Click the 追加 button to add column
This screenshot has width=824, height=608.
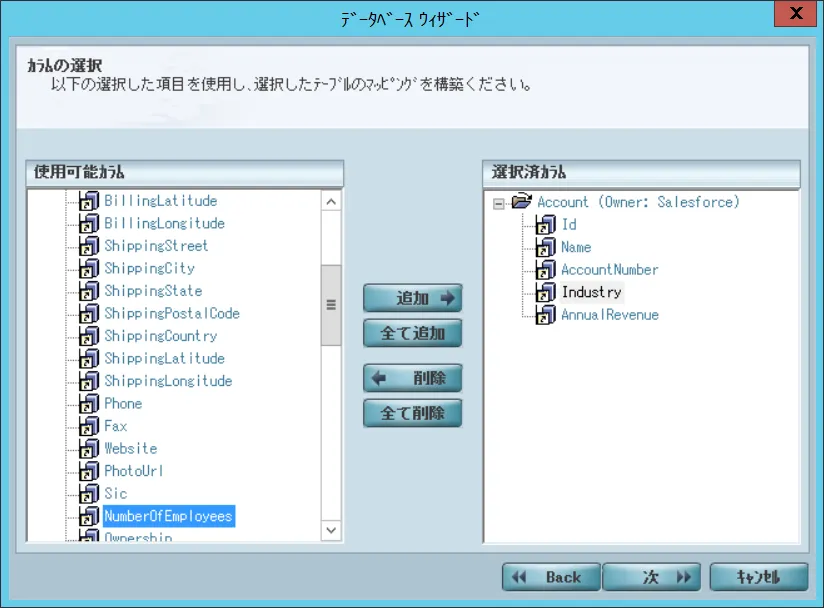pos(412,297)
